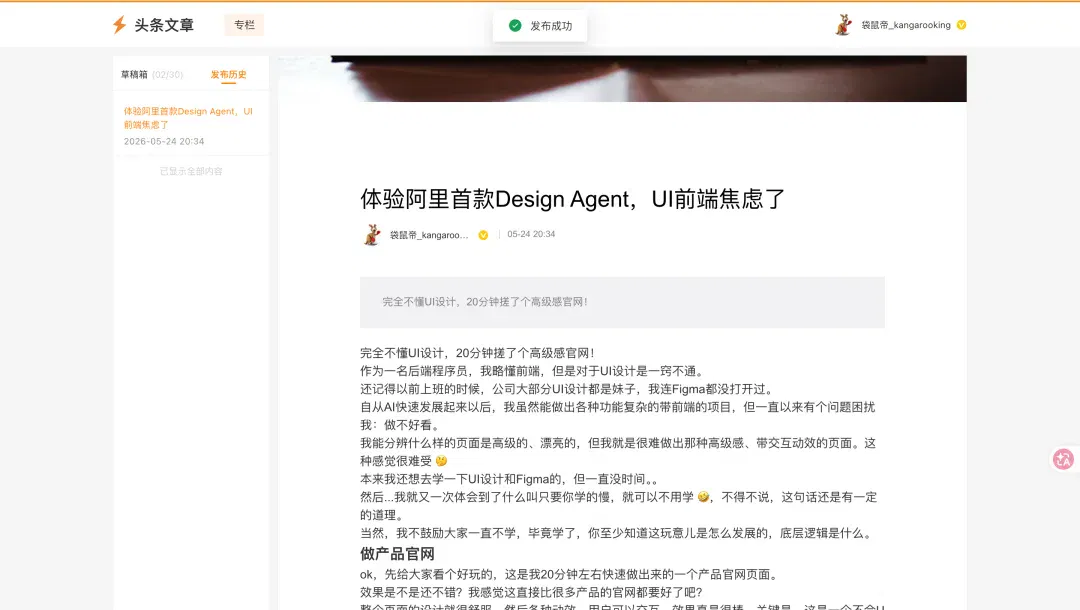Switch to the 发布历史 tab

228,74
